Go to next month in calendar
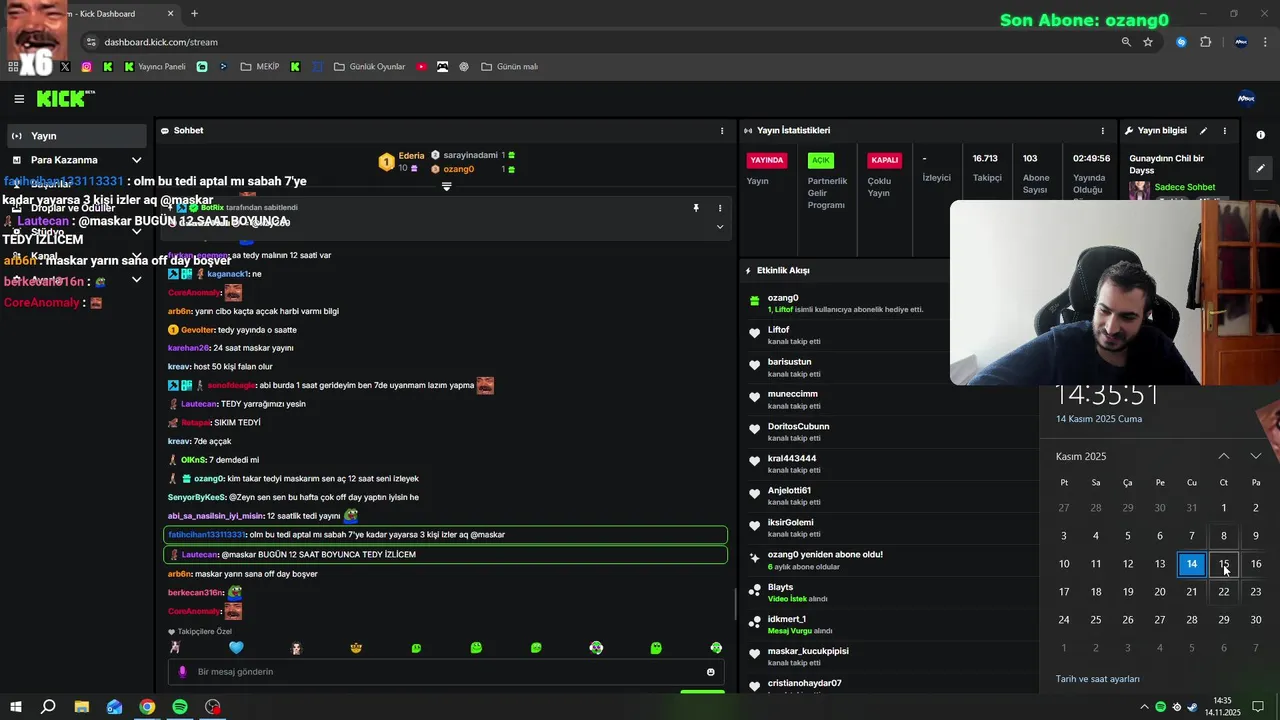1280x720 pixels. pos(1256,456)
